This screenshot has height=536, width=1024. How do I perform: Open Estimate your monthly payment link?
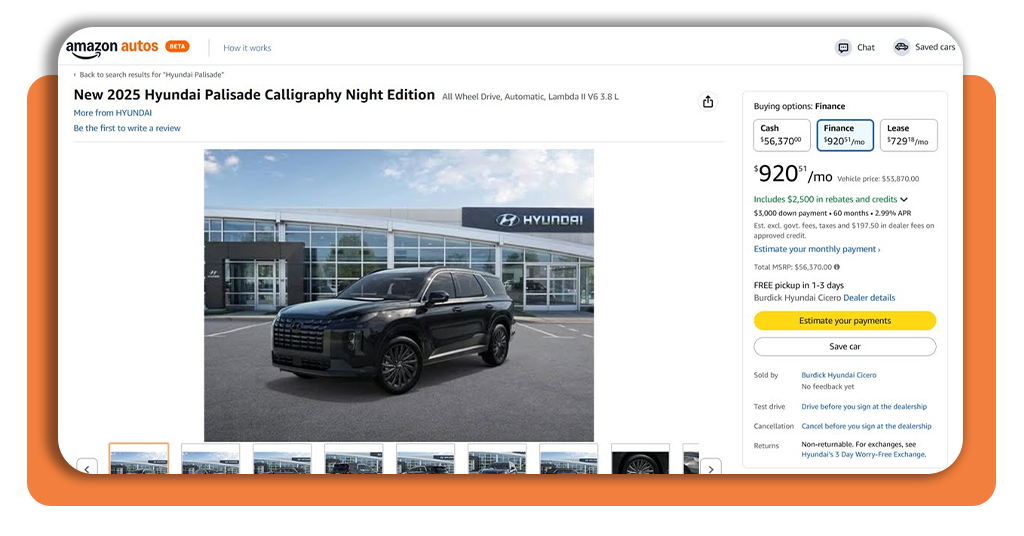(816, 249)
